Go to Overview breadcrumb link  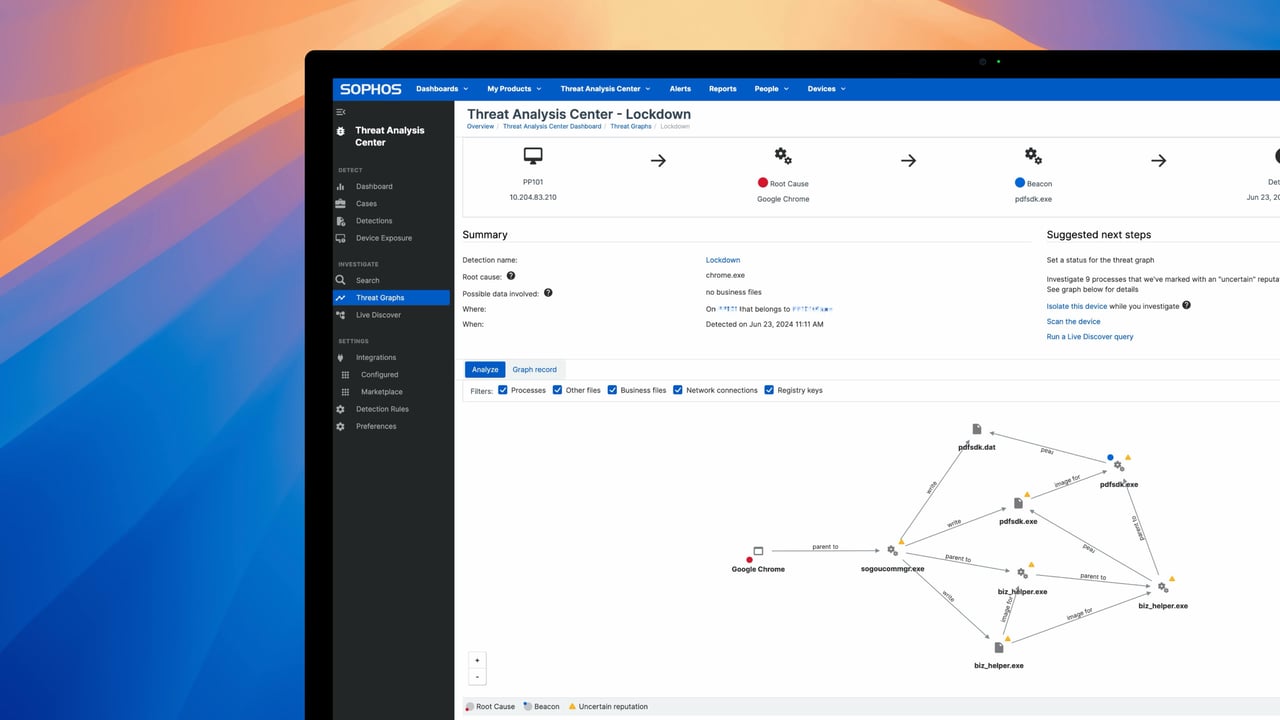point(480,127)
